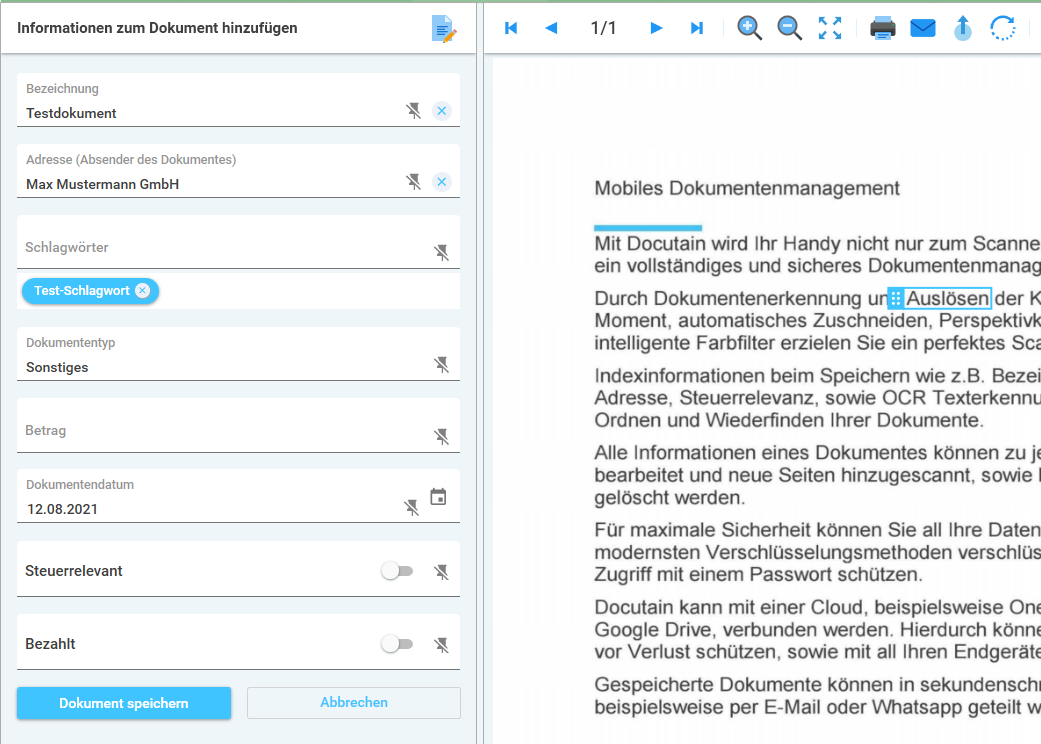Click the document edit icon in header
The image size is (1041, 744).
pos(443,29)
